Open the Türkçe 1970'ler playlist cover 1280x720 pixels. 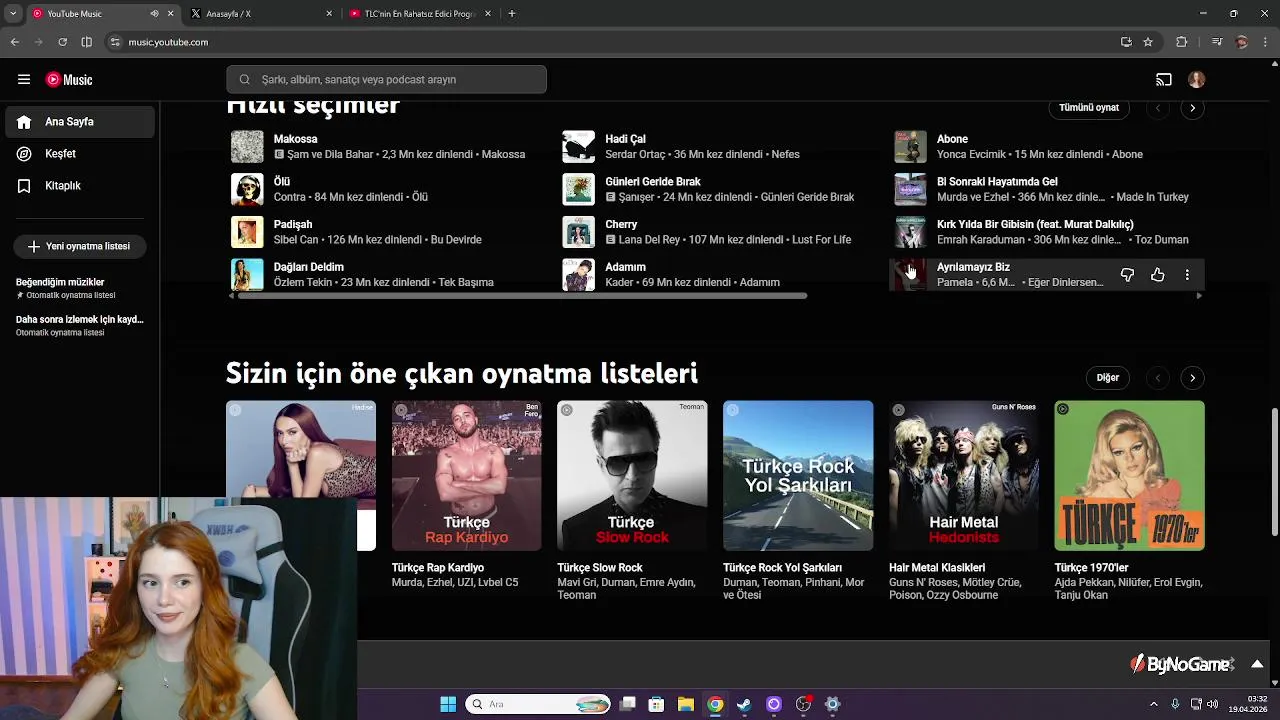pyautogui.click(x=1130, y=476)
